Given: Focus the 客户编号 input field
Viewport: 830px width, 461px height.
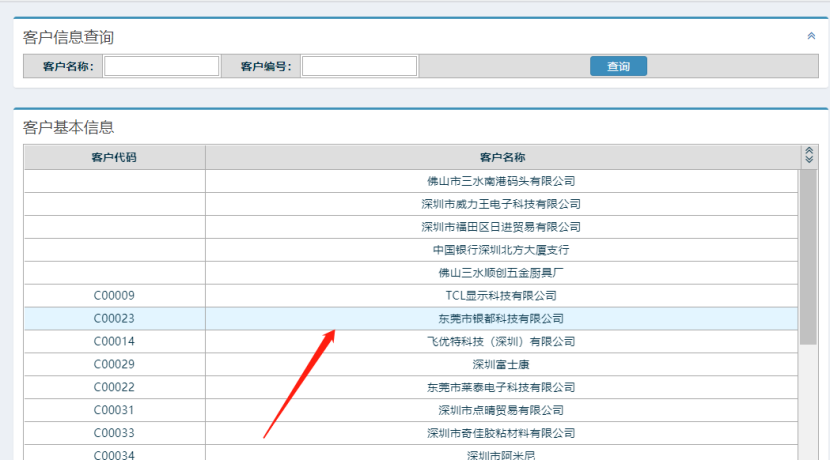Looking at the screenshot, I should pyautogui.click(x=359, y=66).
